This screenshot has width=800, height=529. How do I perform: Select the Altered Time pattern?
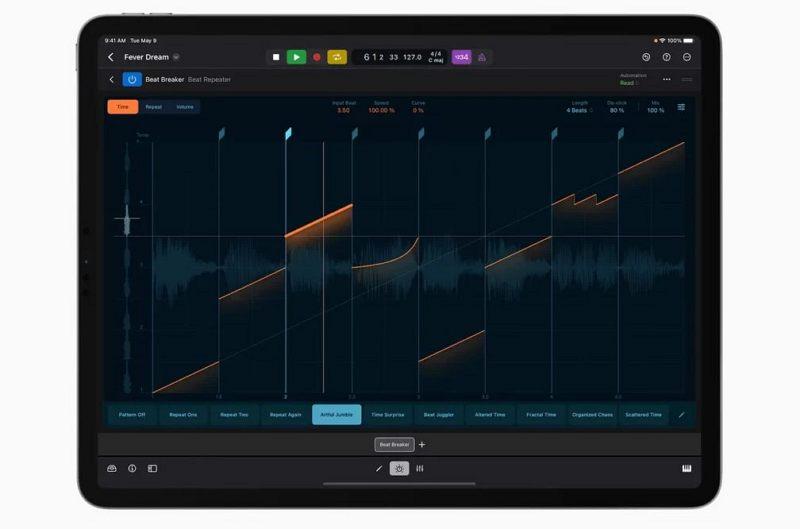490,415
